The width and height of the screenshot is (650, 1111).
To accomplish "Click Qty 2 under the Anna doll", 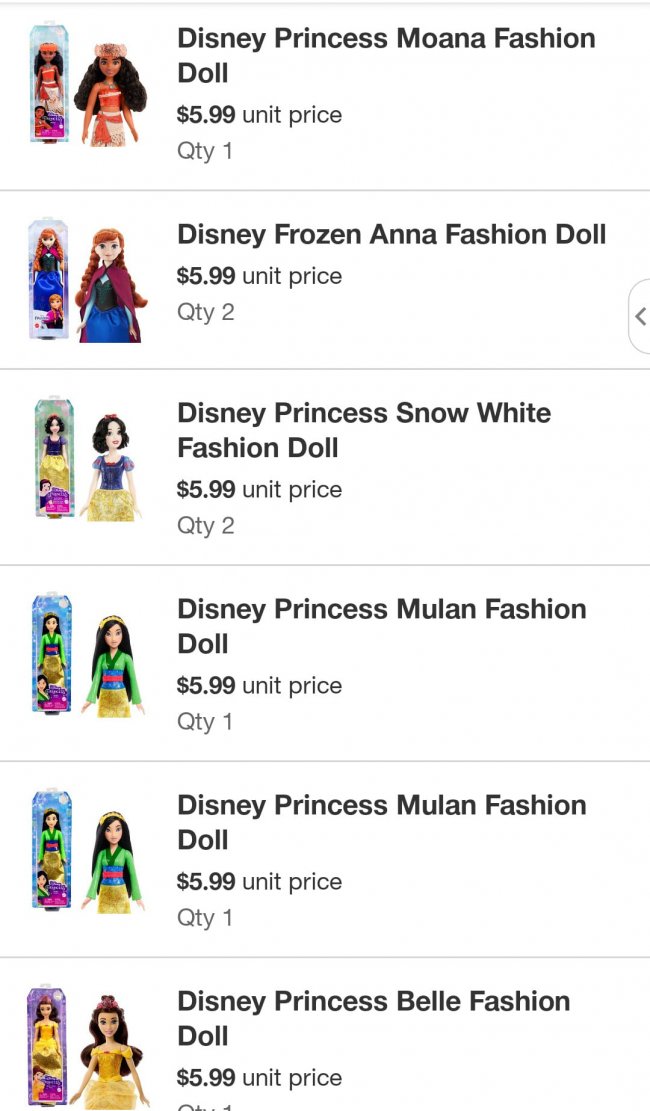I will (x=206, y=312).
